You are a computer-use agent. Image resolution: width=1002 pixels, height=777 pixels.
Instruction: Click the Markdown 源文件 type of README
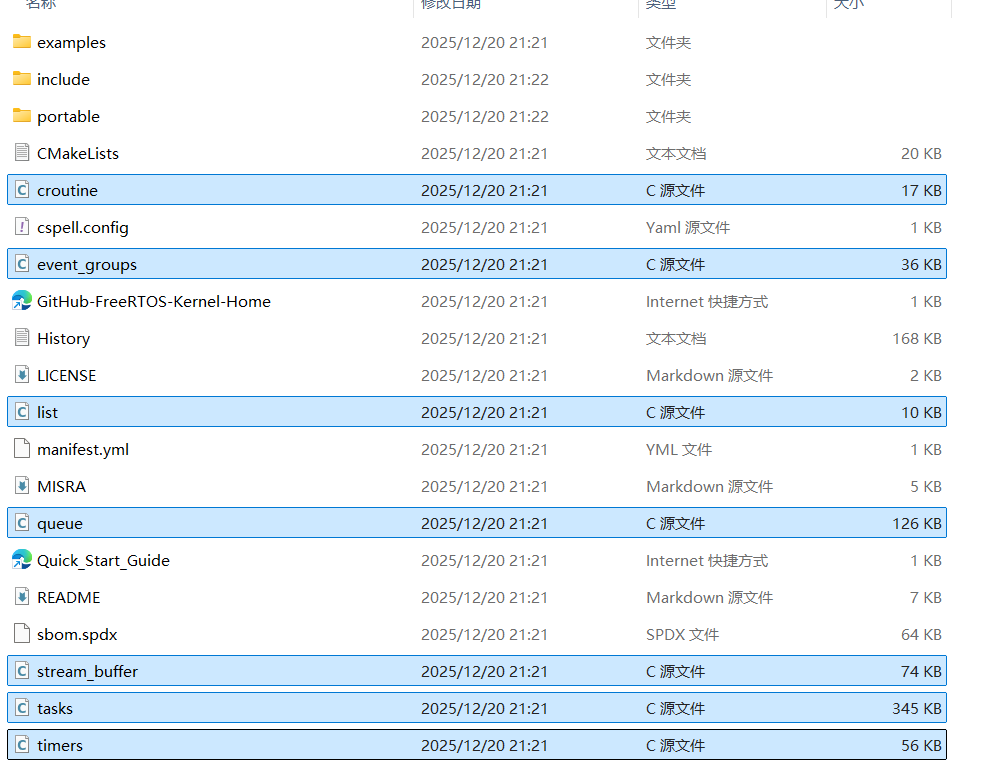click(709, 597)
